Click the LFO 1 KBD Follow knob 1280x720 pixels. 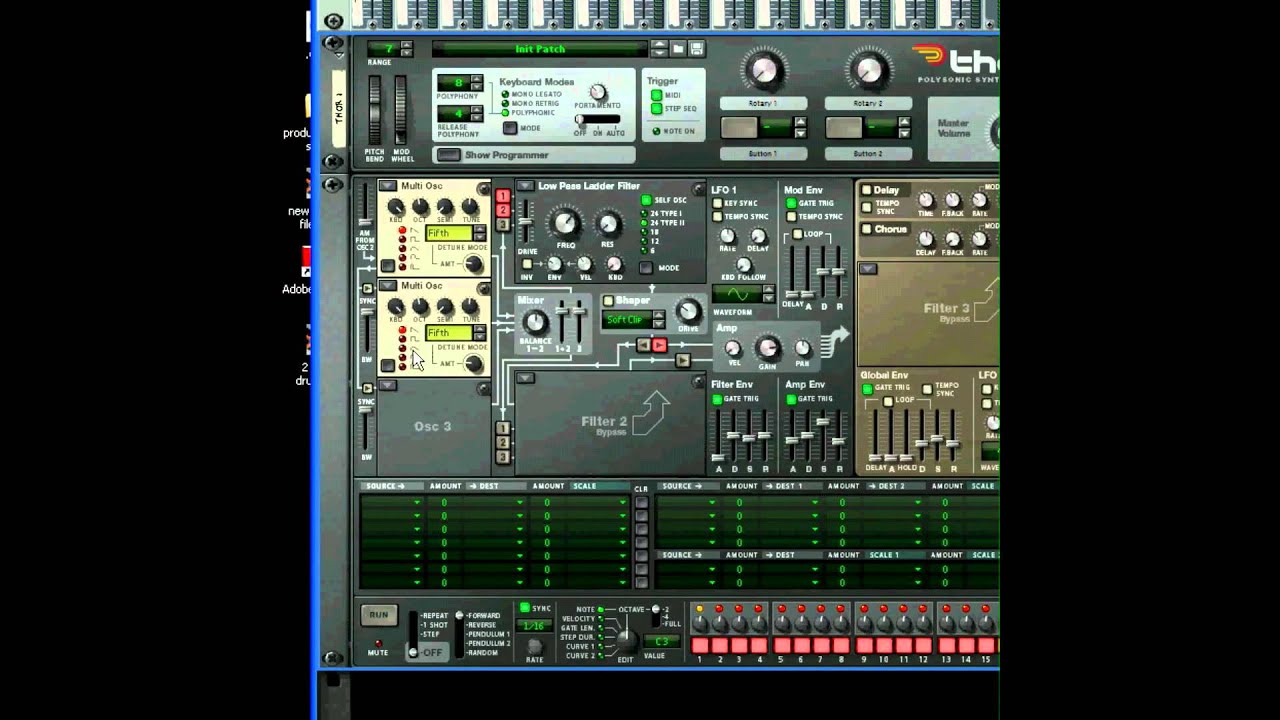pos(743,266)
